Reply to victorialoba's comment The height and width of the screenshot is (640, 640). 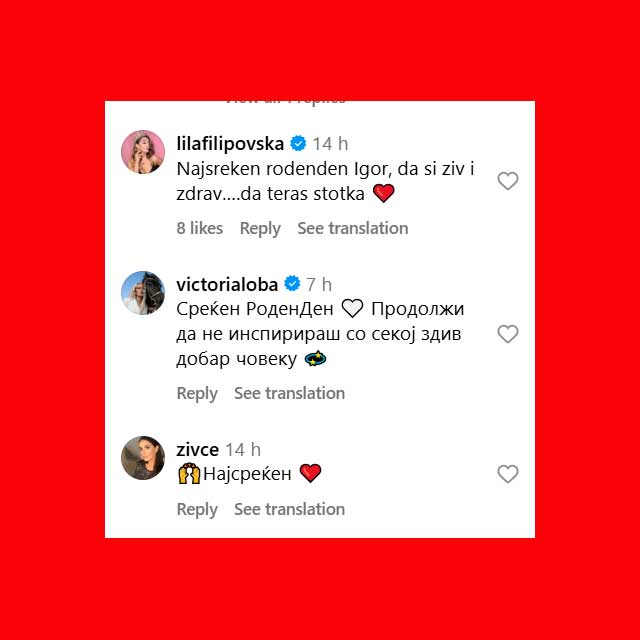click(197, 393)
